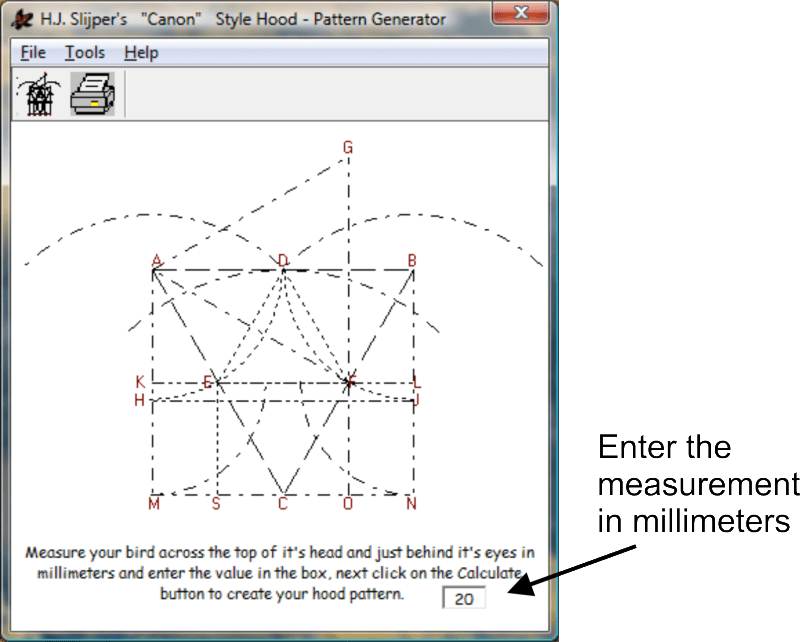Click point K label on left side
This screenshot has height=642, width=800.
140,382
